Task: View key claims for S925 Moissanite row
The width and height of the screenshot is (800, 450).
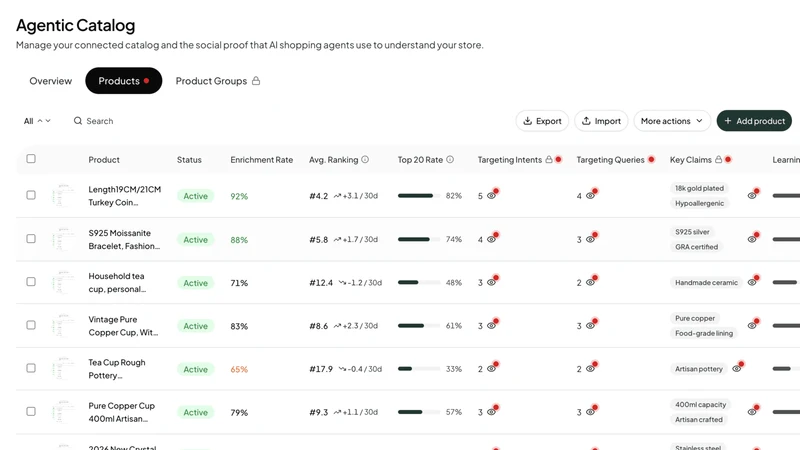Action: click(x=752, y=239)
